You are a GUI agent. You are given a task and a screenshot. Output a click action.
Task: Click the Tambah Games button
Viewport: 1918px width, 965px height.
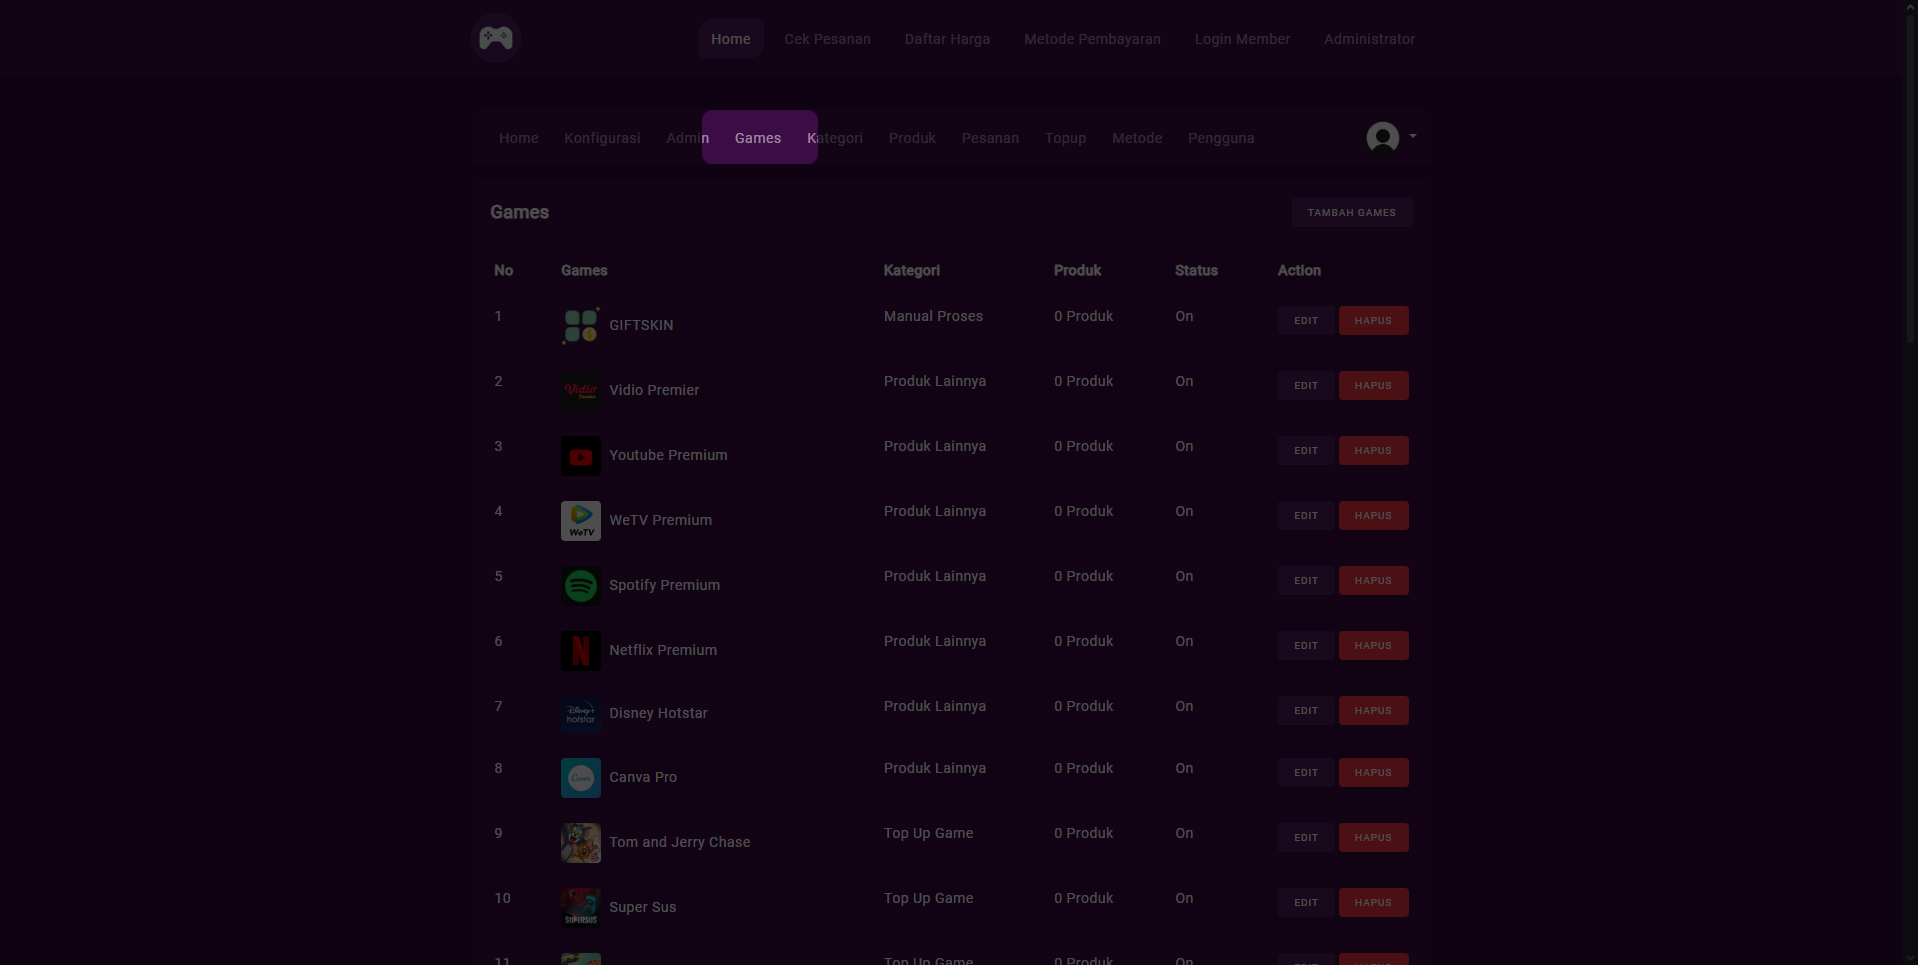click(1352, 212)
